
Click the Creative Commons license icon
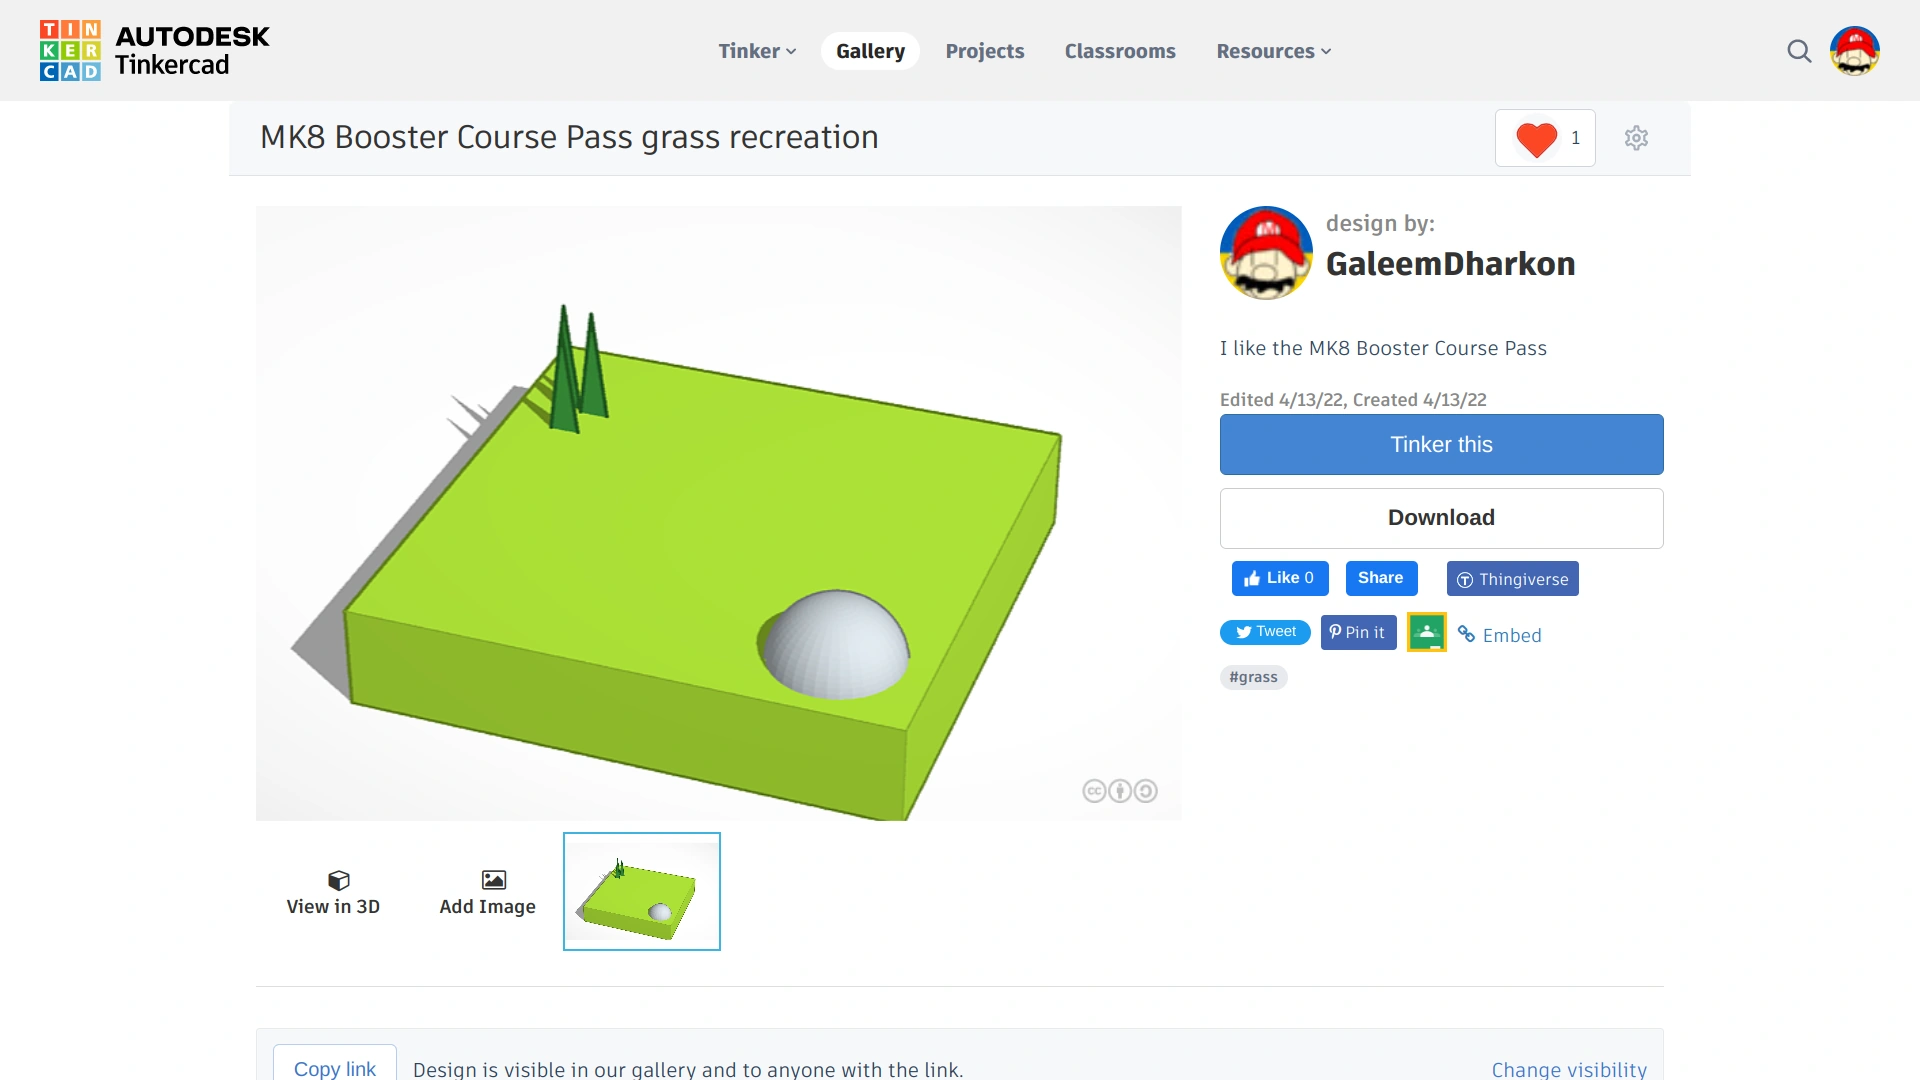(1119, 791)
